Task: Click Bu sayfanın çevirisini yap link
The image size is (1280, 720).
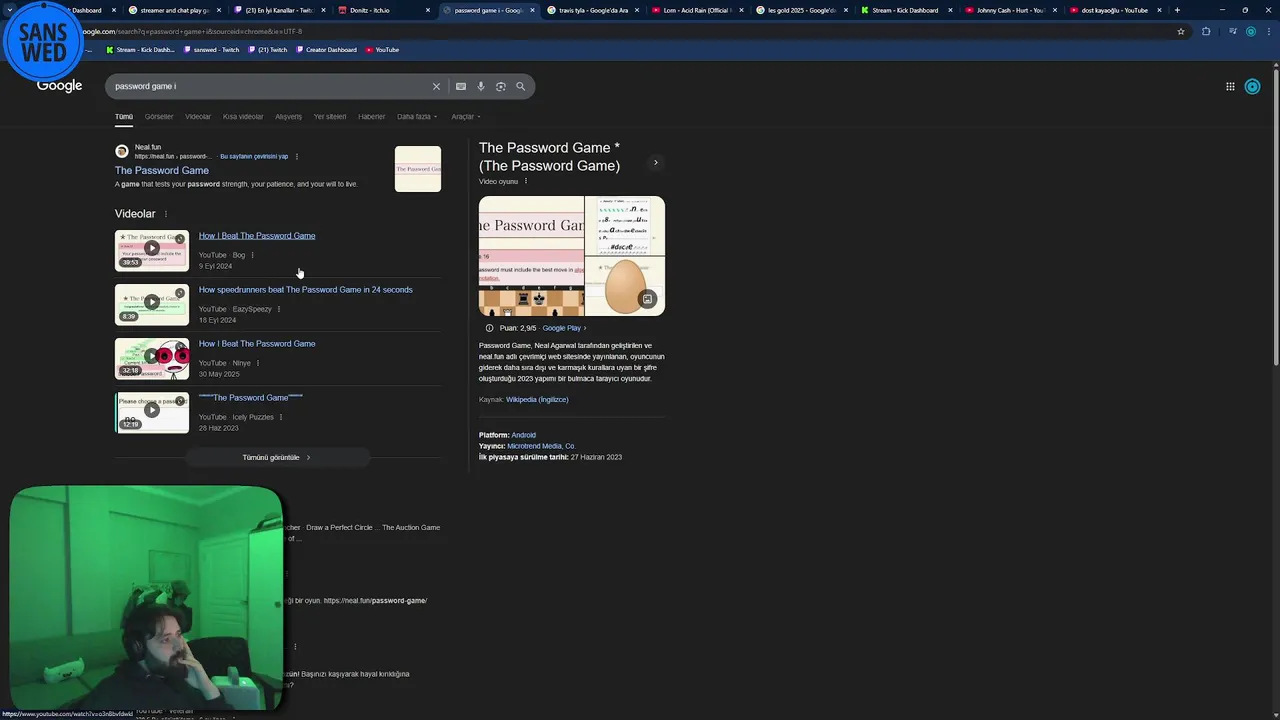Action: coord(254,156)
